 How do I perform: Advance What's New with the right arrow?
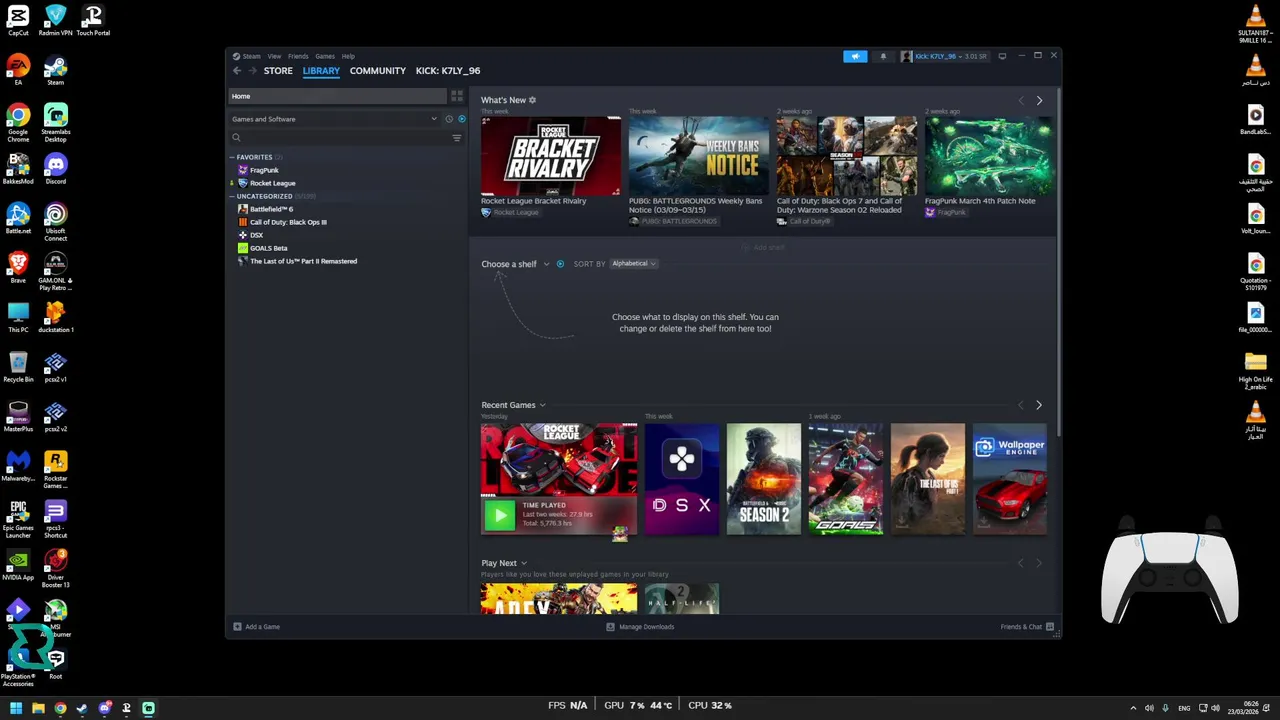pyautogui.click(x=1039, y=100)
